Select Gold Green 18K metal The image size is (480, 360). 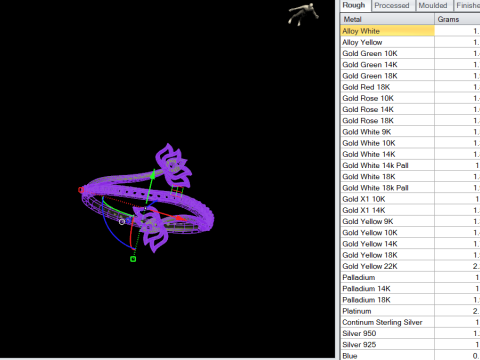[410, 76]
